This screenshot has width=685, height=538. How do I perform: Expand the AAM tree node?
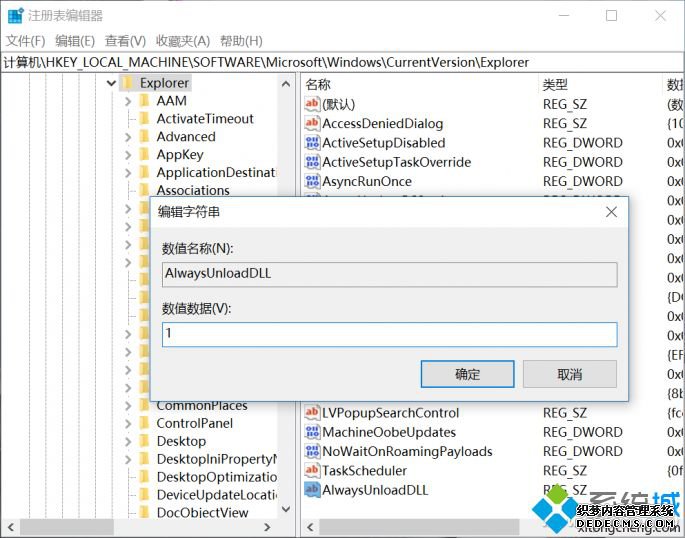(x=128, y=101)
